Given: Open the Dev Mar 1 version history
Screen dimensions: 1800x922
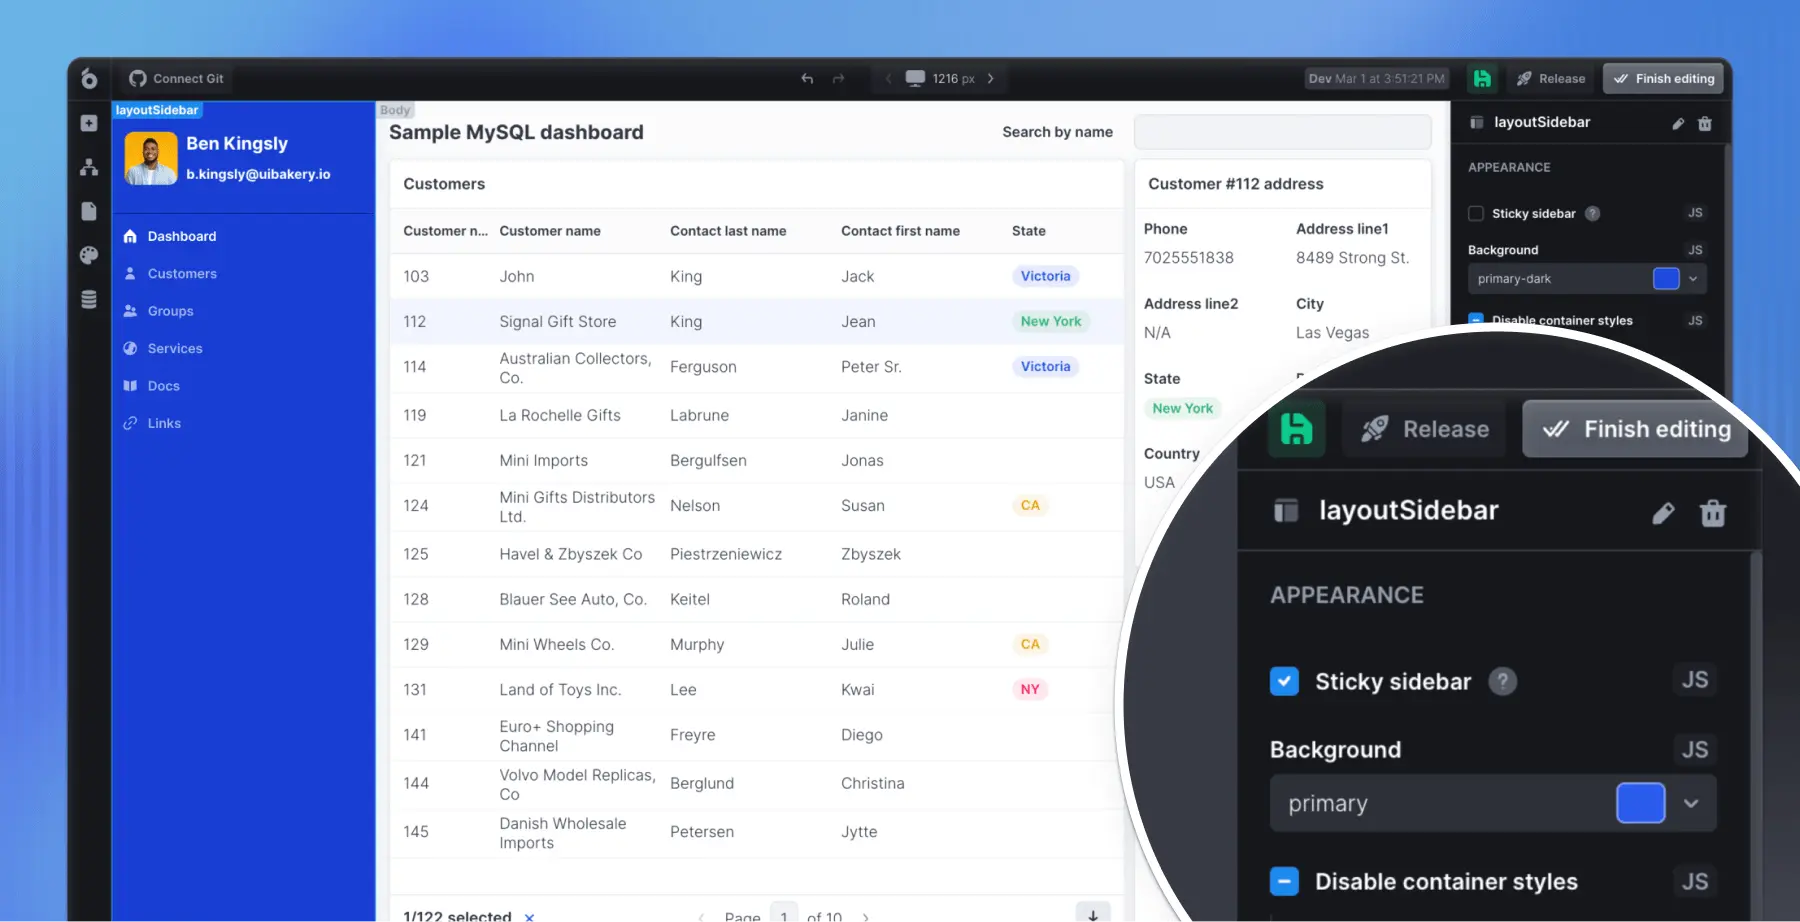Looking at the screenshot, I should pyautogui.click(x=1377, y=78).
